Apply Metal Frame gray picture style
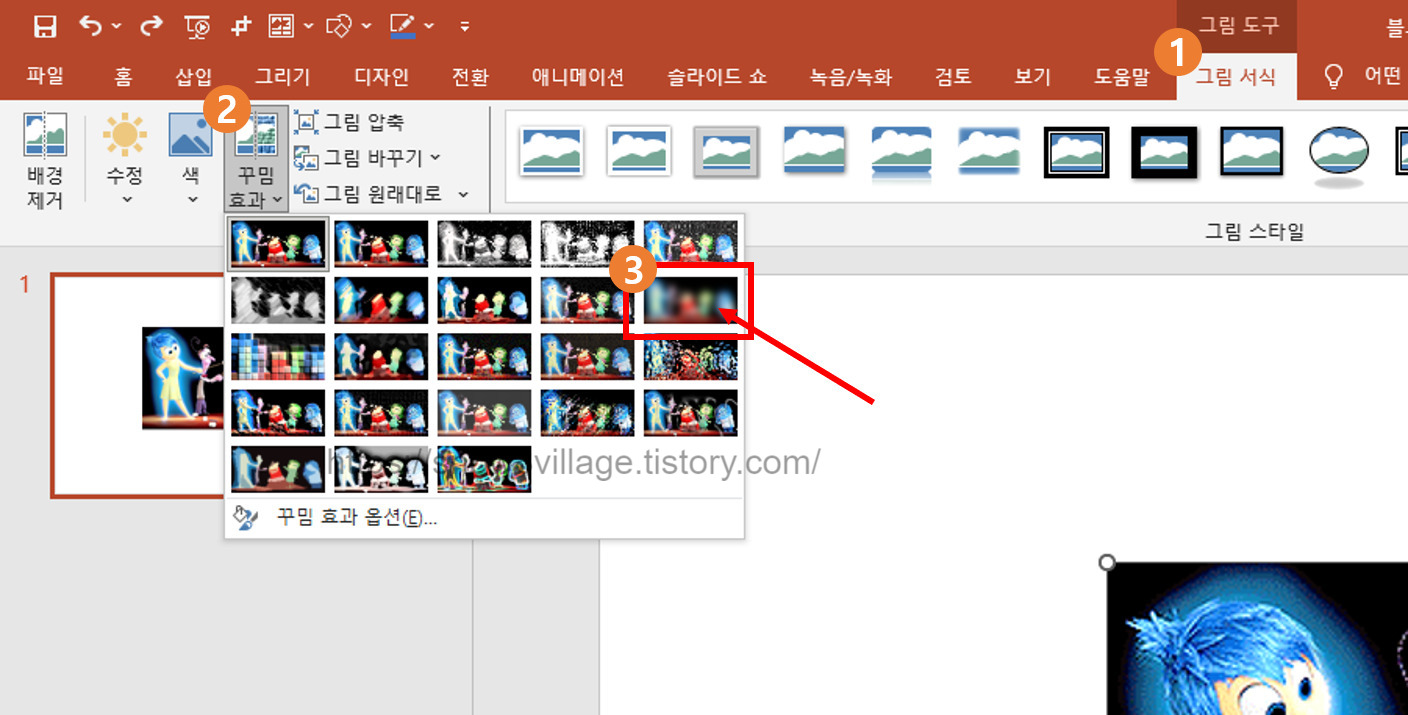Image resolution: width=1408 pixels, height=715 pixels. 727,152
